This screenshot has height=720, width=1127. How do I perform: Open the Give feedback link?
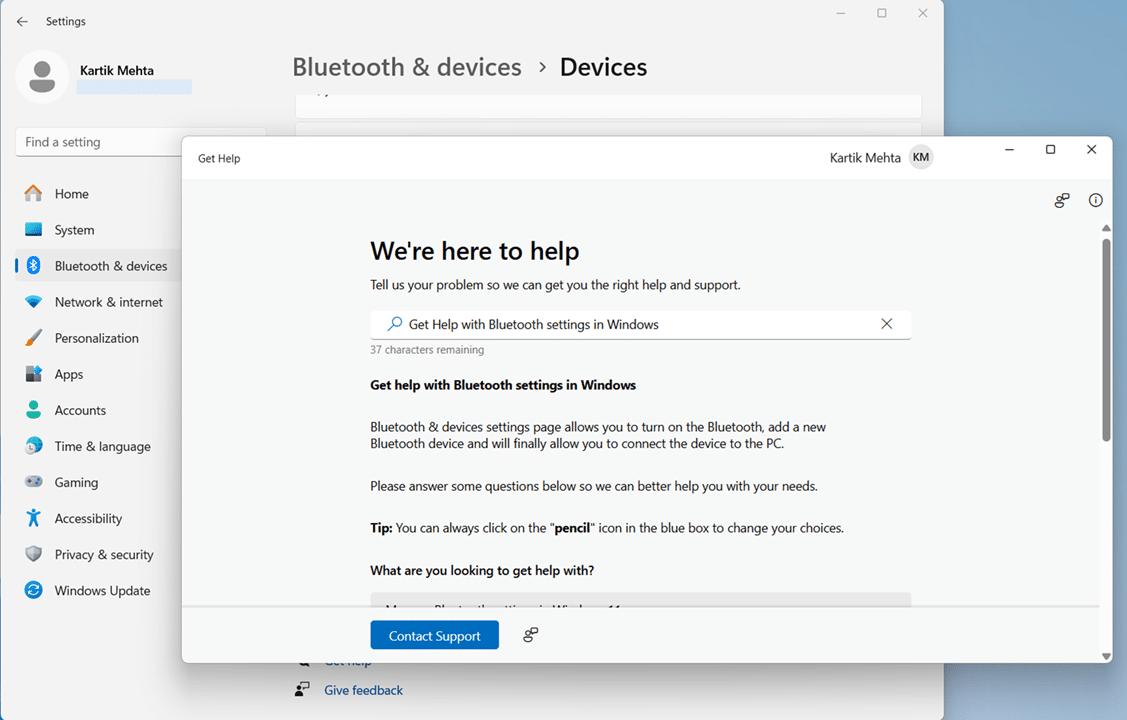[363, 690]
